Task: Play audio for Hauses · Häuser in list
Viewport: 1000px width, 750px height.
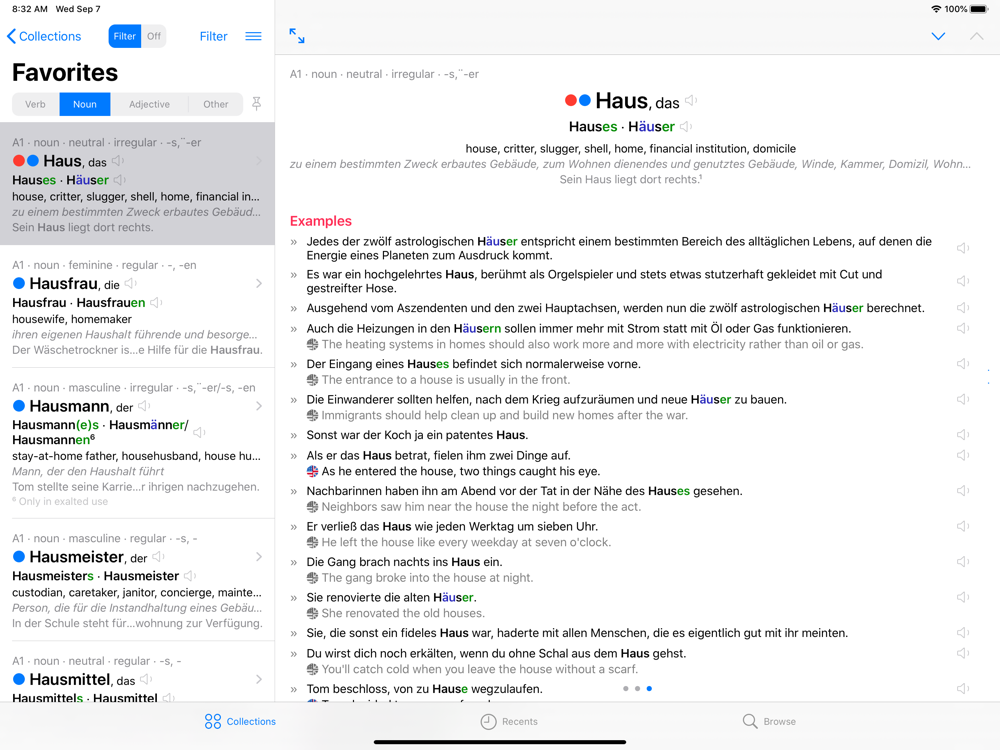Action: (120, 180)
